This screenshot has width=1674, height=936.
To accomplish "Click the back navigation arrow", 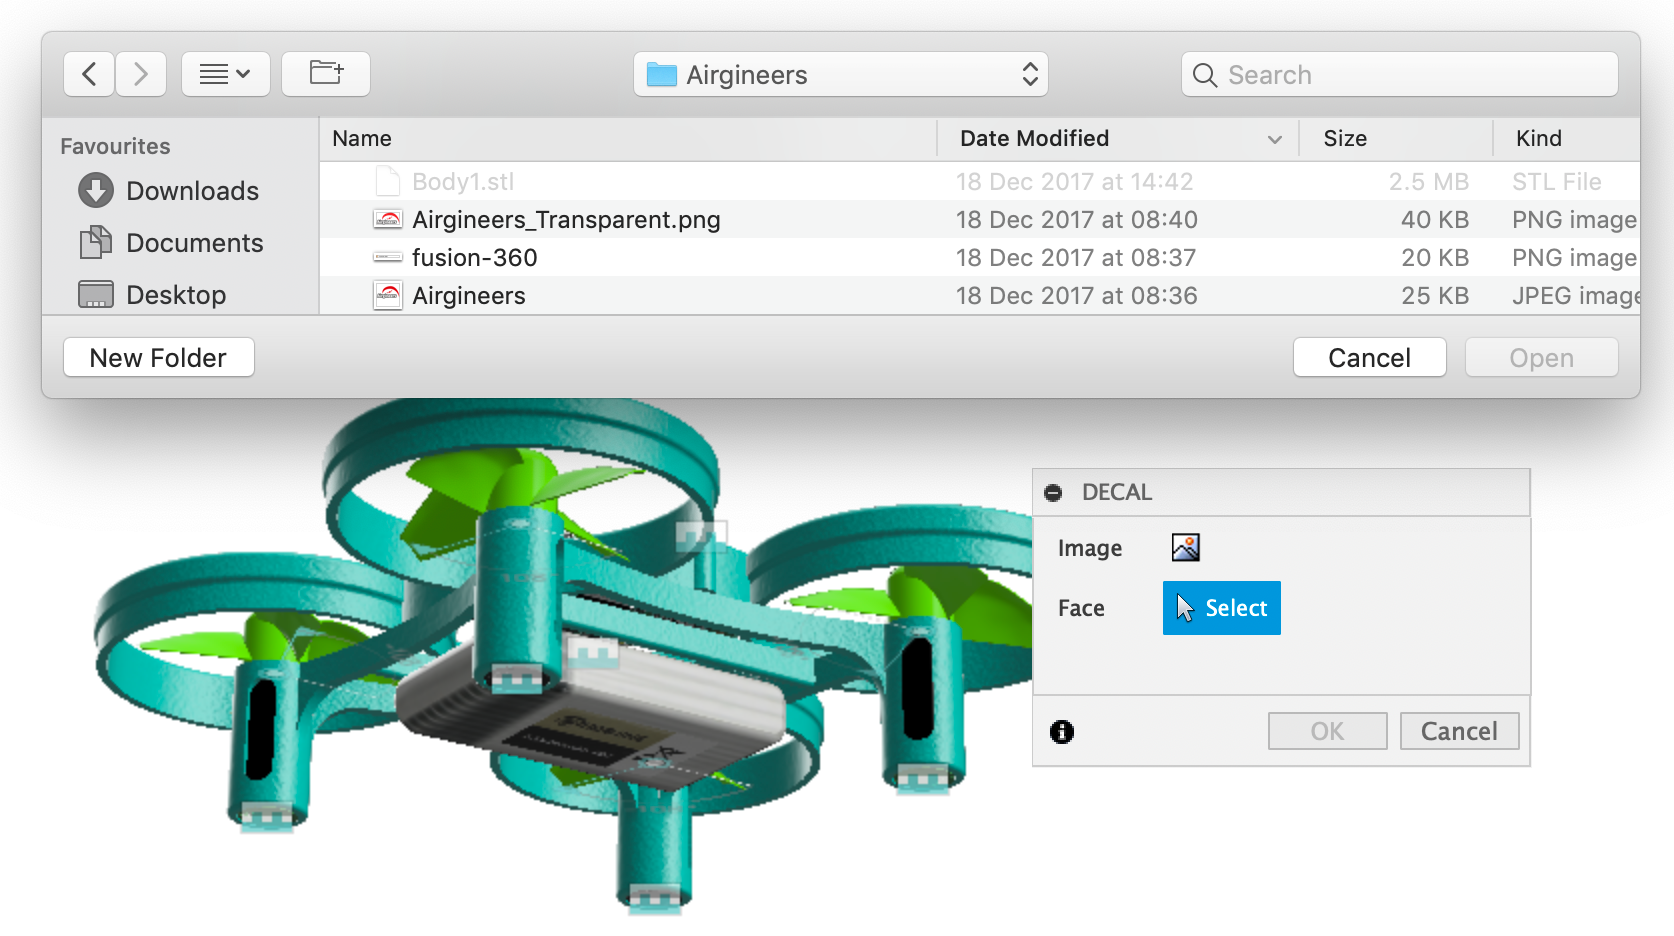I will point(88,73).
